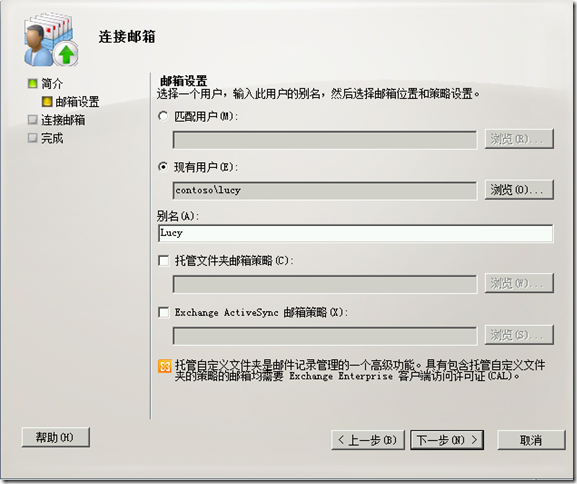The height and width of the screenshot is (484, 577).
Task: Click the ActiveSync mailbox policy text field
Action: (x=325, y=336)
